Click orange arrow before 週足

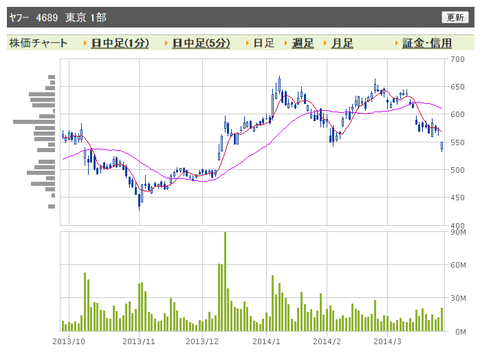point(286,43)
